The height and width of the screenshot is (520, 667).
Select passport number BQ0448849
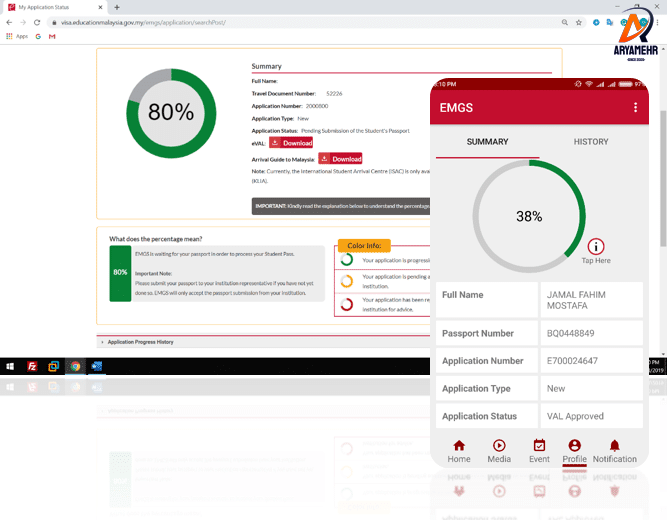pyautogui.click(x=570, y=333)
